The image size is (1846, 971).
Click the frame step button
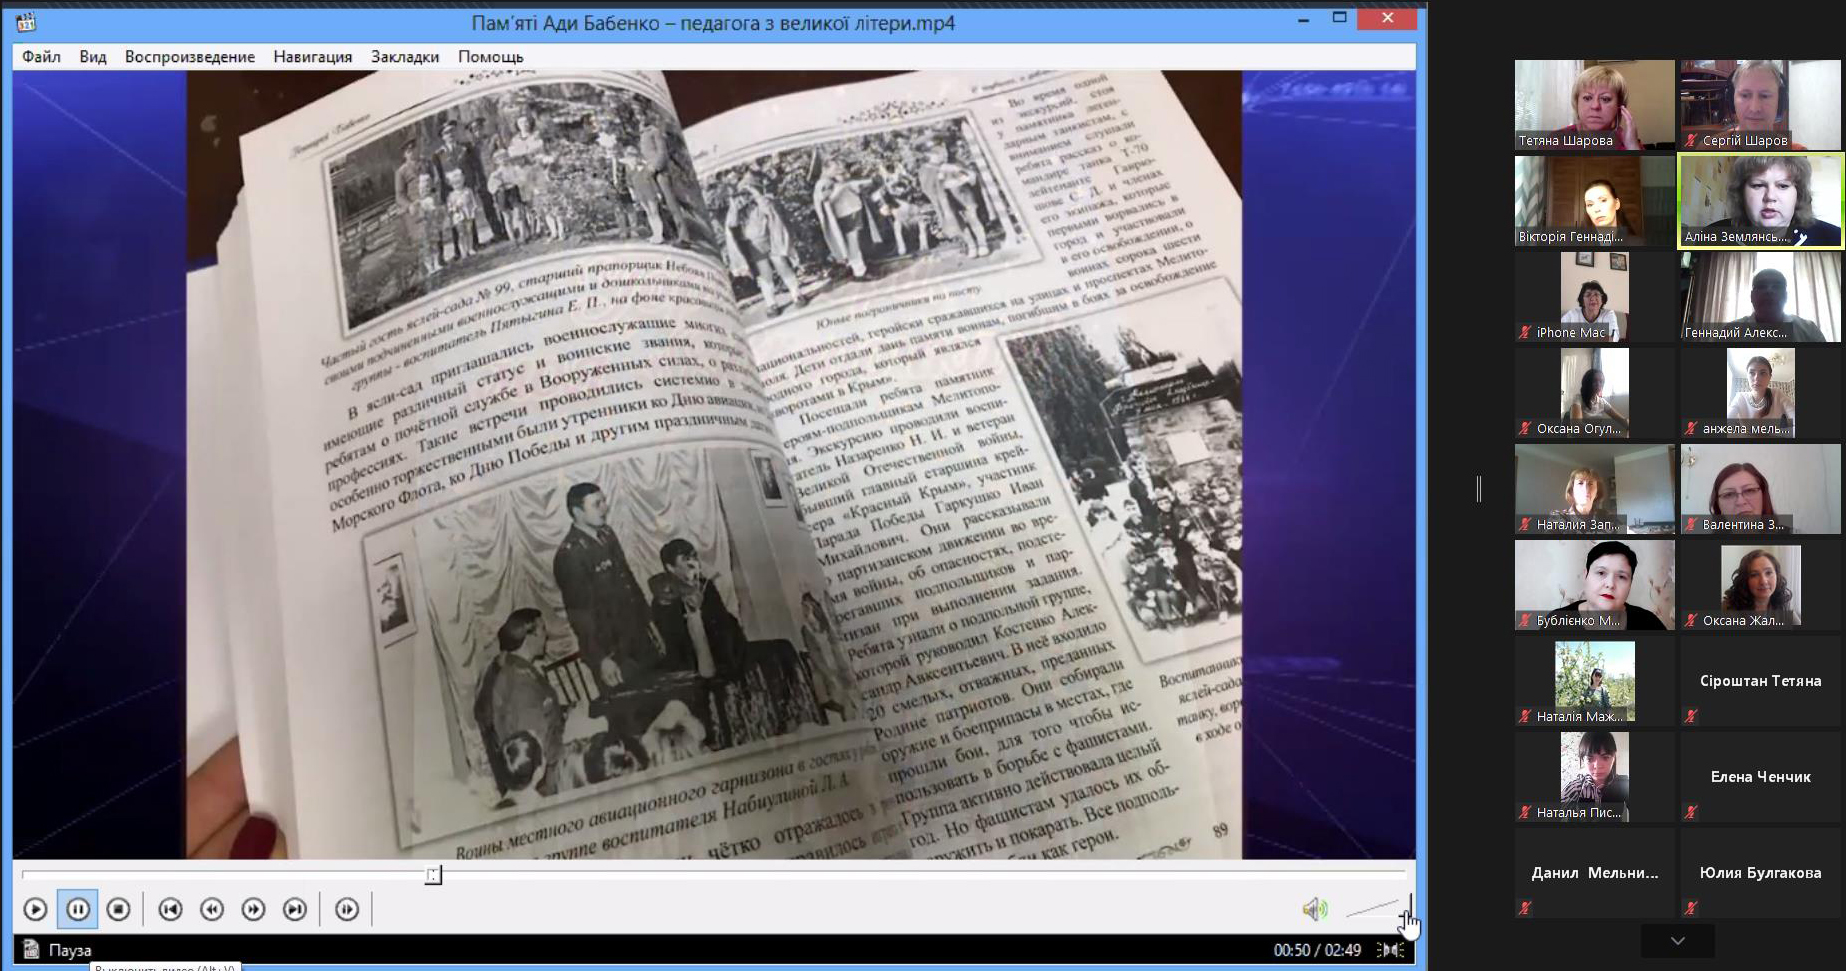(x=347, y=909)
